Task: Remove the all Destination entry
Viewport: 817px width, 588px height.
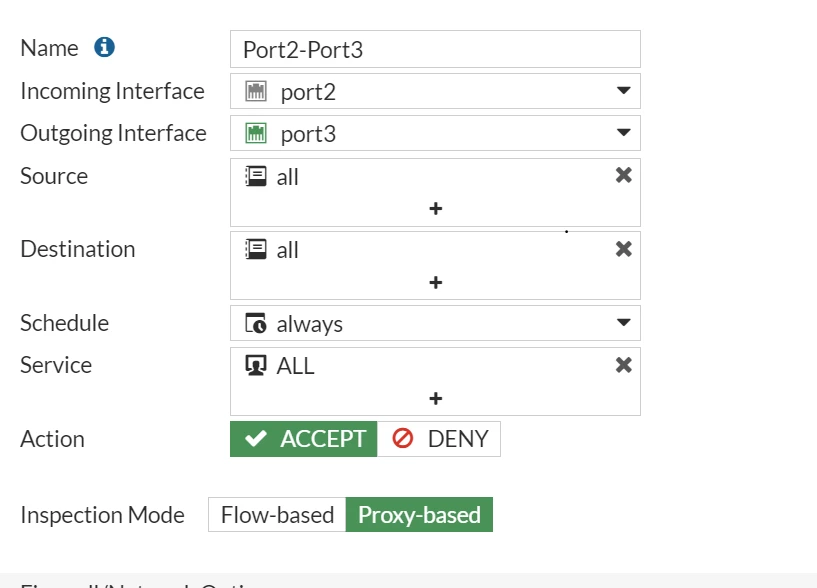Action: [624, 249]
